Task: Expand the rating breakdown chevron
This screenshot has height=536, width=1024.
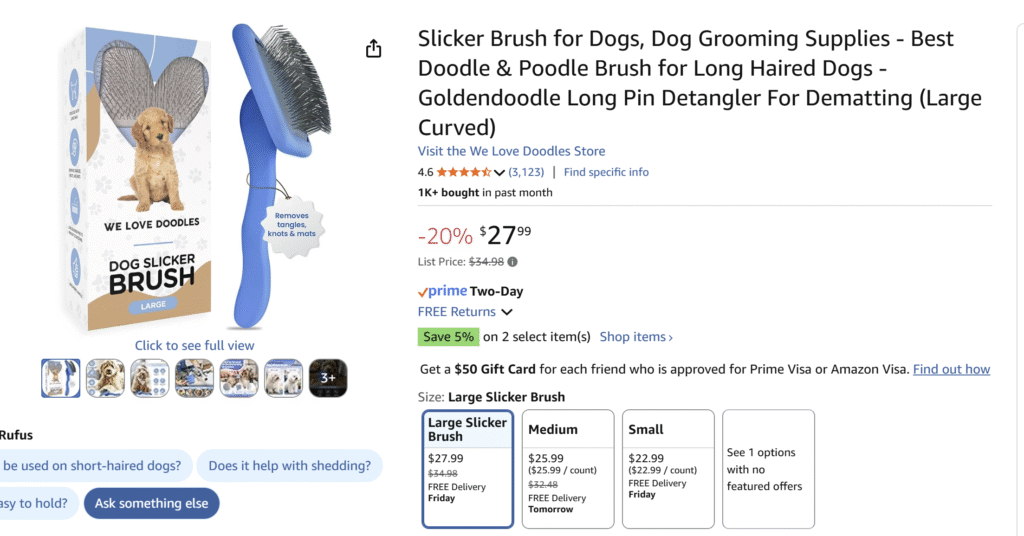Action: coord(500,173)
